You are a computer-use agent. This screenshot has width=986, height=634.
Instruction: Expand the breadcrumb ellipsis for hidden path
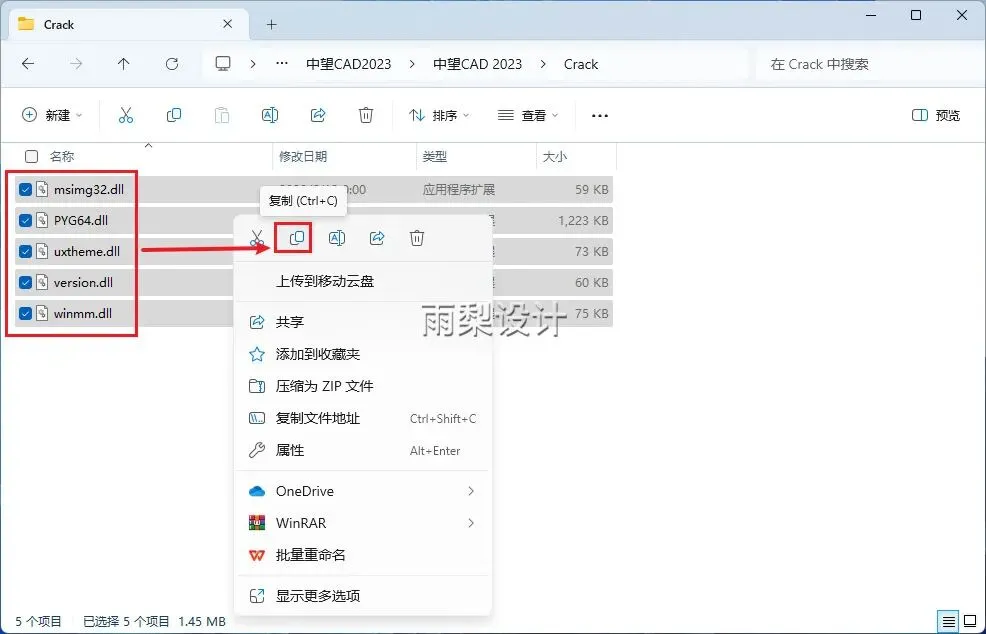(x=282, y=64)
